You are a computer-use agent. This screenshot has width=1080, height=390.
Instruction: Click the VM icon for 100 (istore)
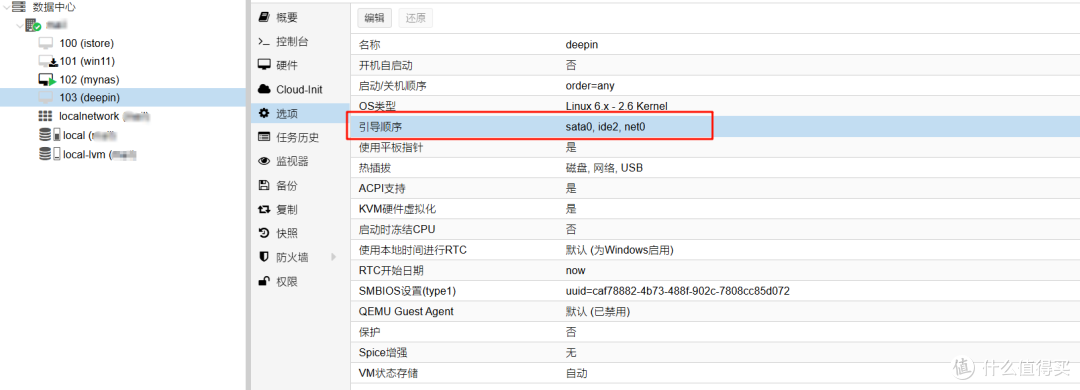click(46, 43)
